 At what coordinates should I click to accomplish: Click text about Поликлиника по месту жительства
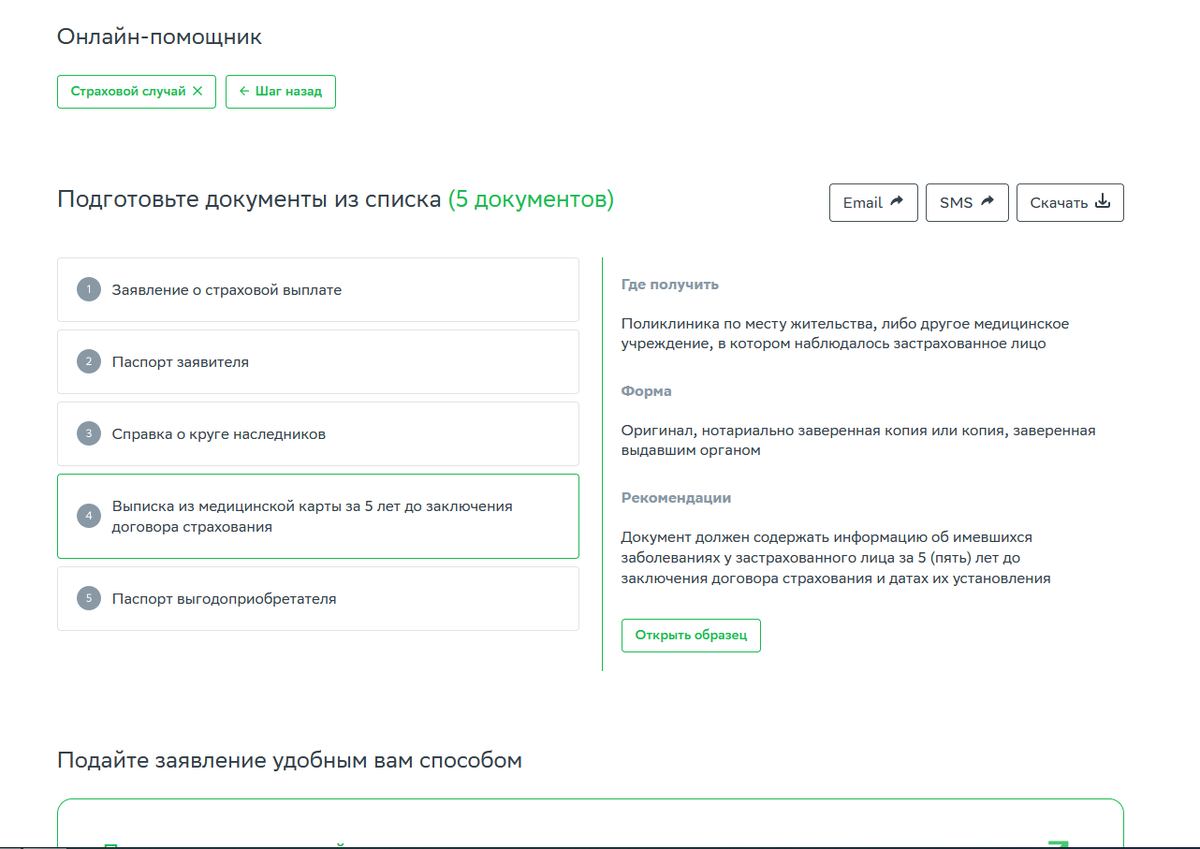coord(845,333)
